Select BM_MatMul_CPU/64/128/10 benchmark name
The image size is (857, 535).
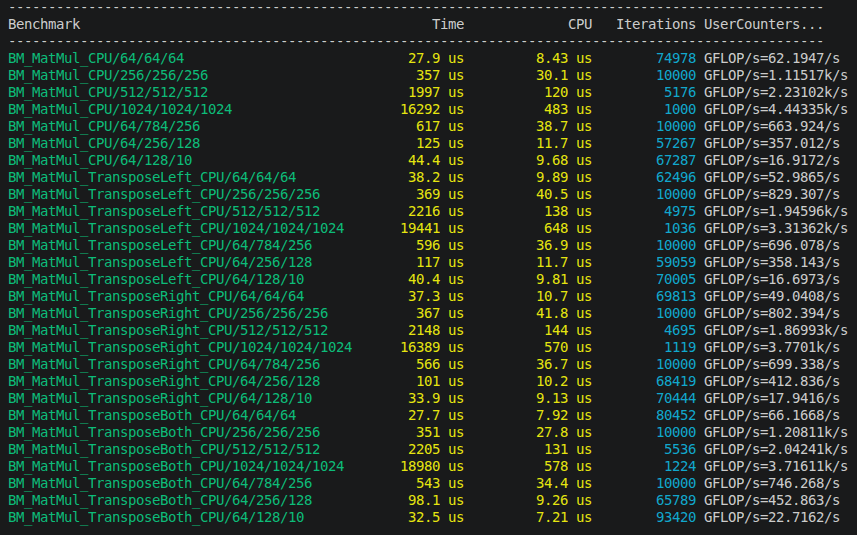tap(100, 160)
